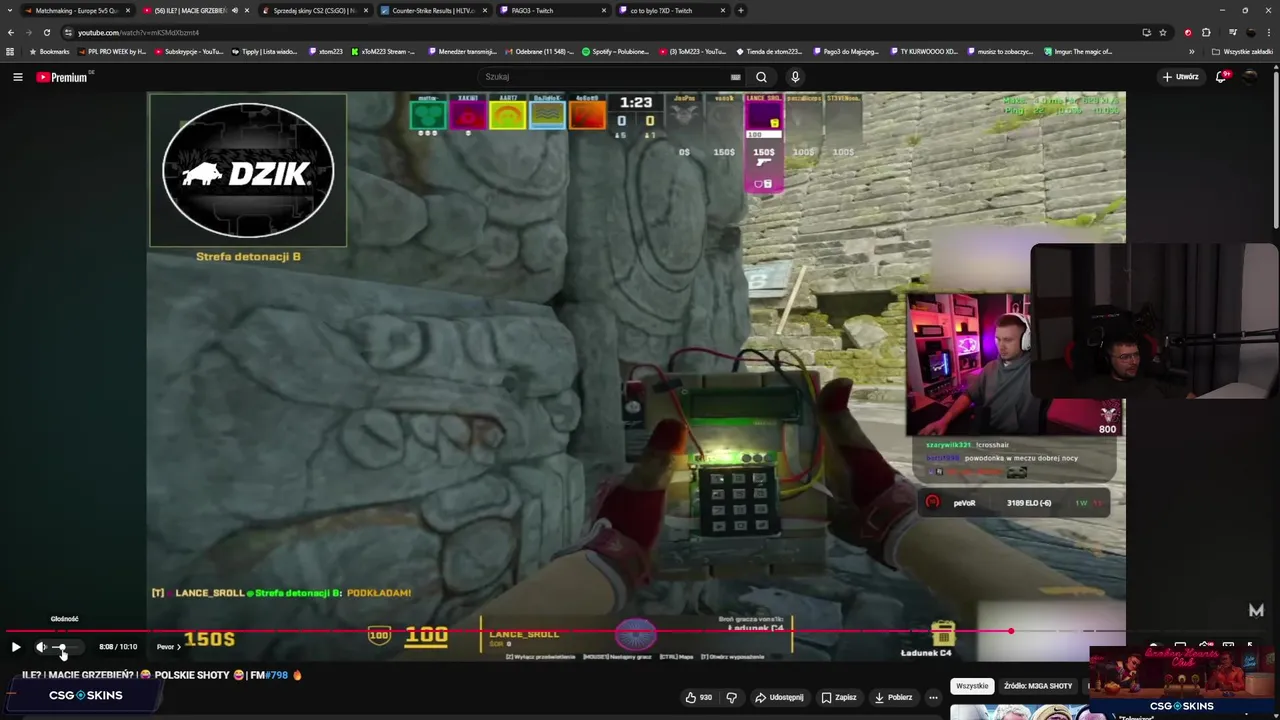The width and height of the screenshot is (1280, 720).
Task: Open the YouTube guide hamburger menu
Action: (x=17, y=77)
